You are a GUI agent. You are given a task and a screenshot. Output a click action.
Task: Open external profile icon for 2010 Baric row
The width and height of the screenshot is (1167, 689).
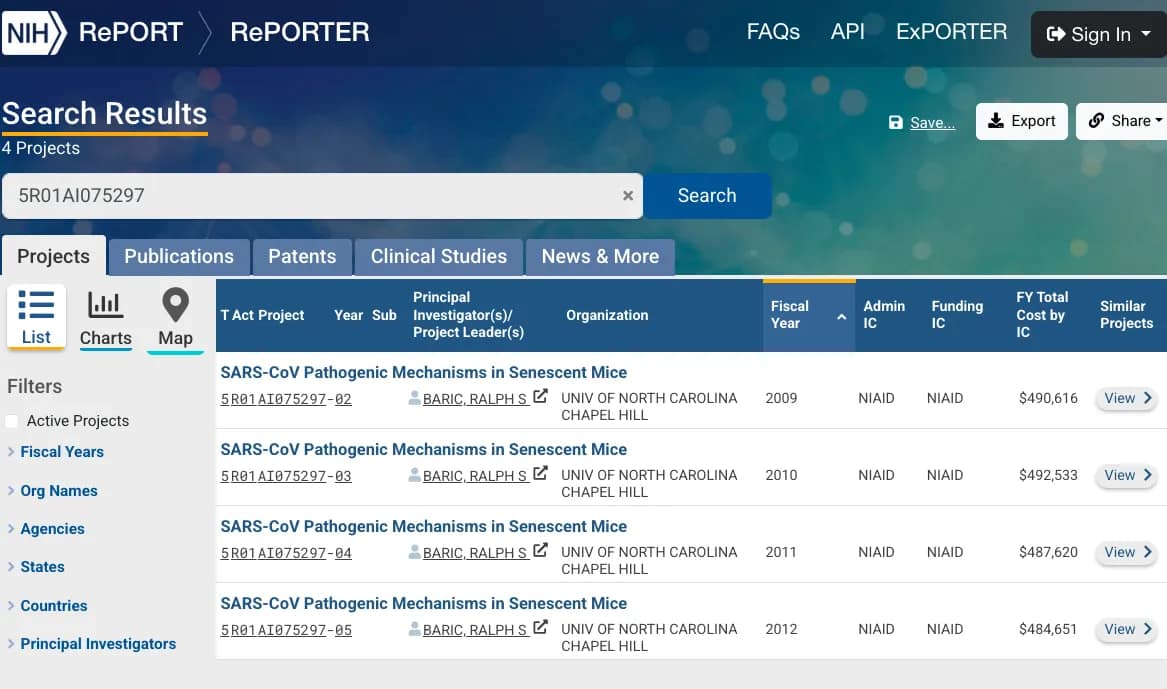(540, 473)
